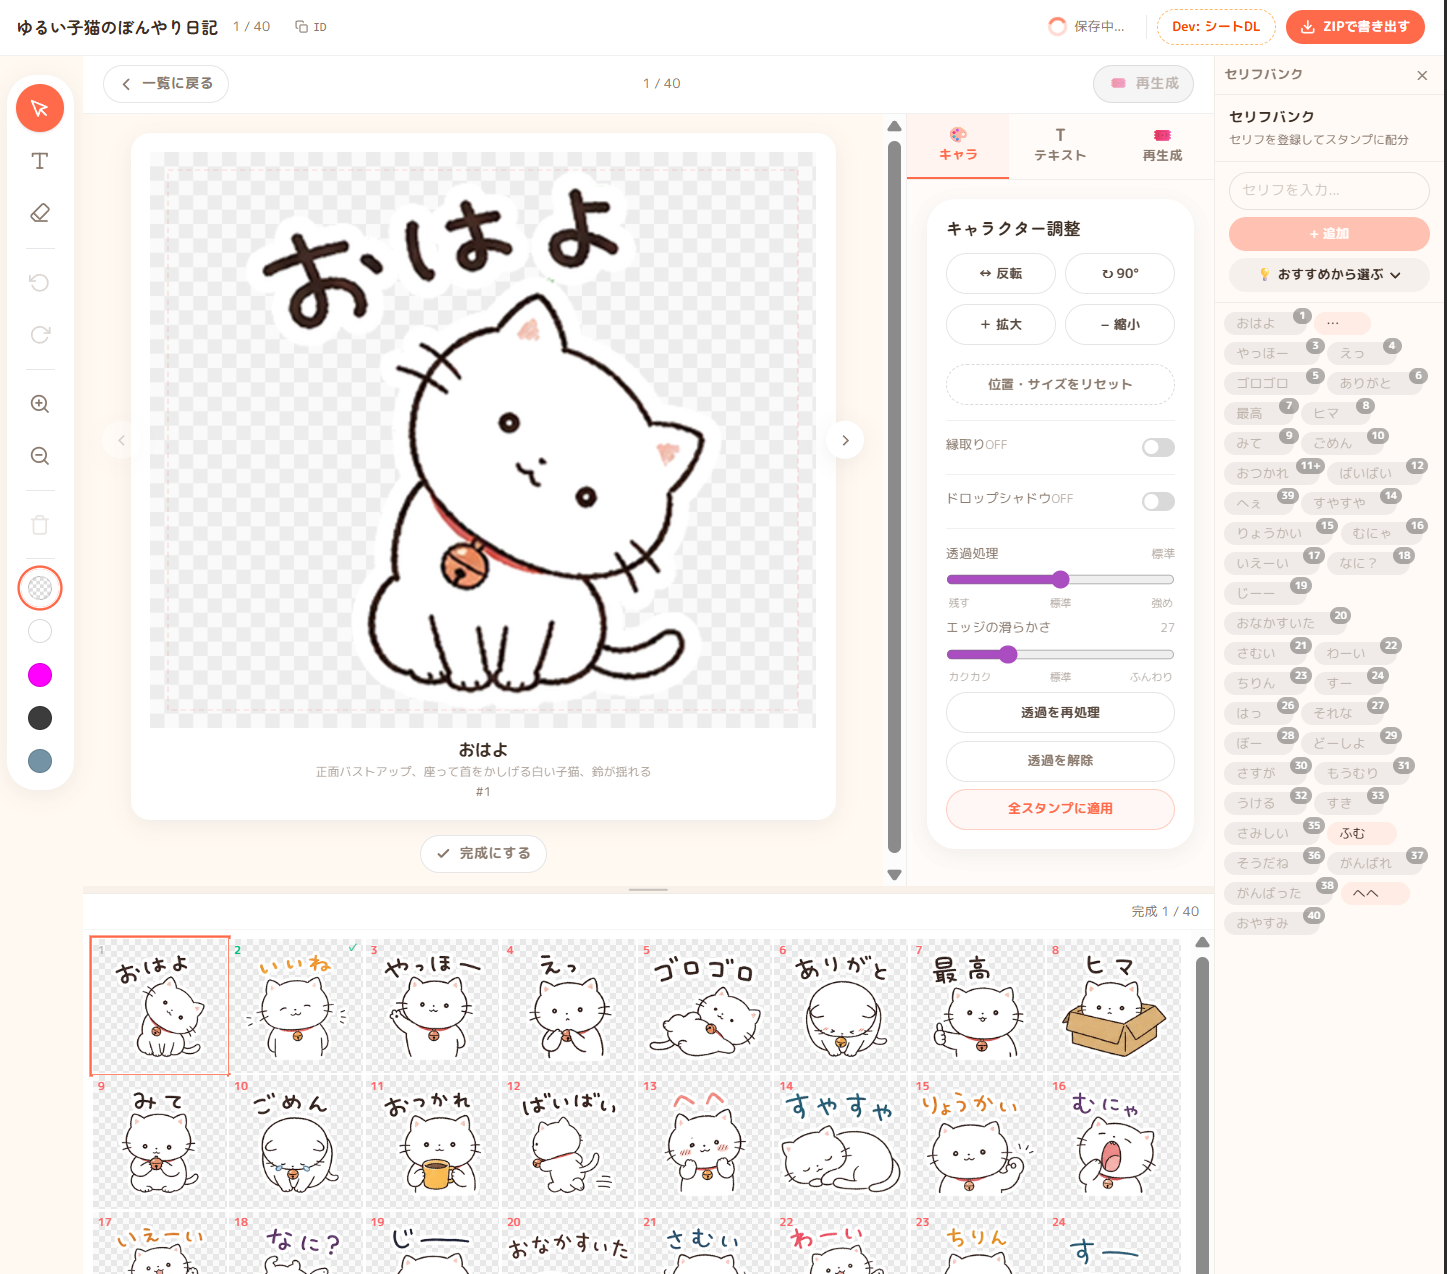Select blue-gray background swatch
This screenshot has width=1447, height=1274.
(x=40, y=761)
